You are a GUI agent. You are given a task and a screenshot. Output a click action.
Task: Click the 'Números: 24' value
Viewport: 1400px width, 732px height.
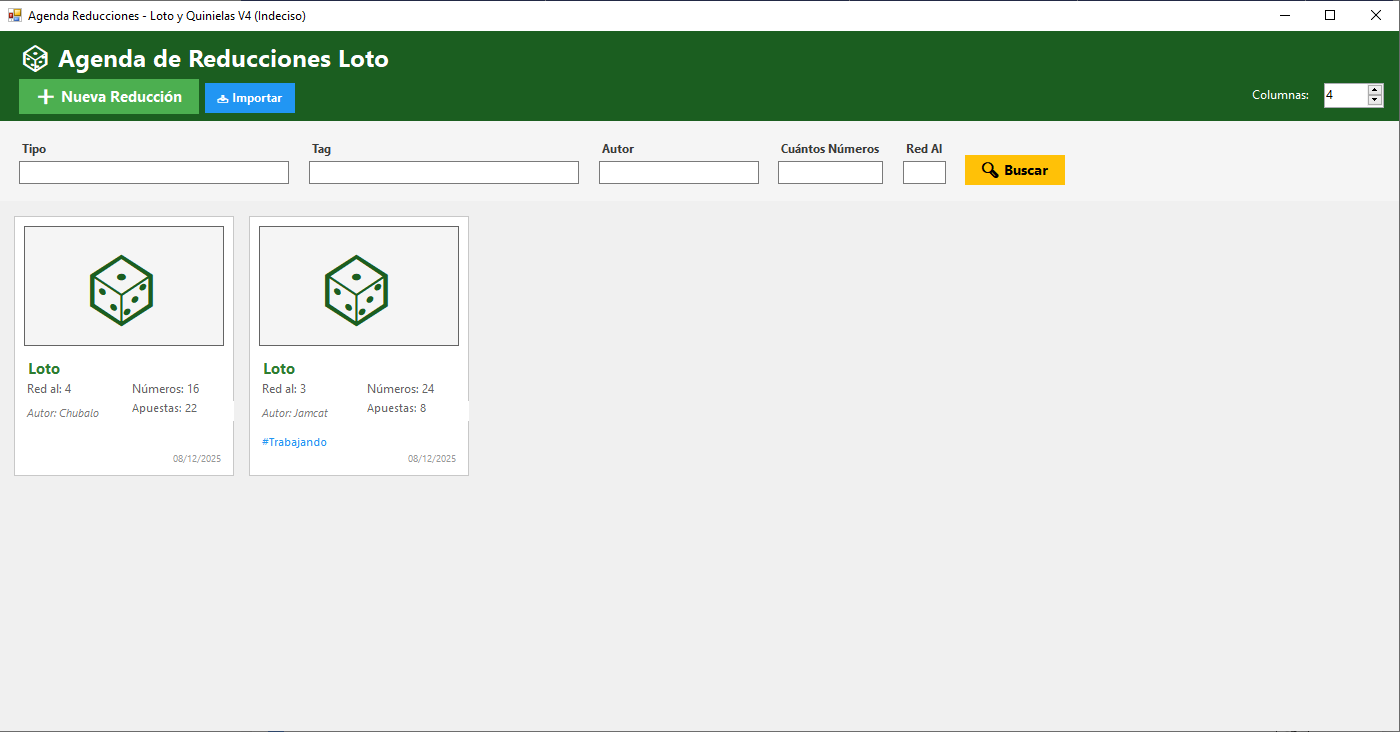(x=401, y=389)
